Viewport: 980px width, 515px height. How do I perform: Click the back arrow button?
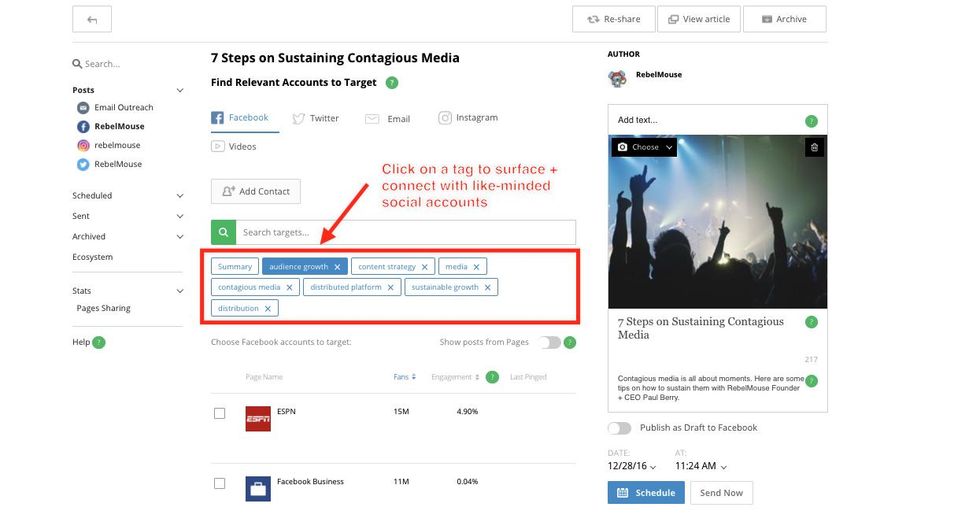point(92,19)
